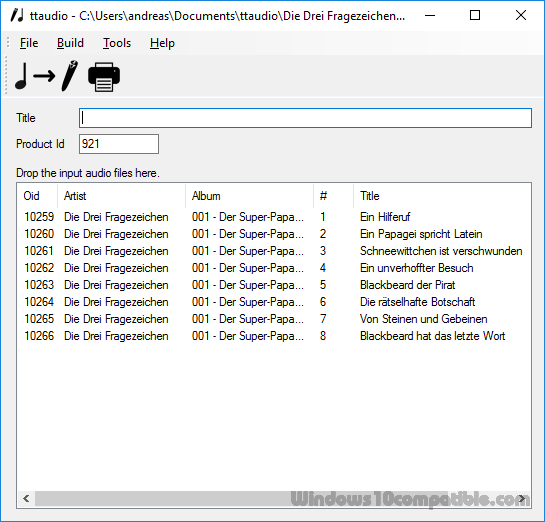Viewport: 545px width, 522px height.
Task: Click the Artist column header
Action: 121,196
